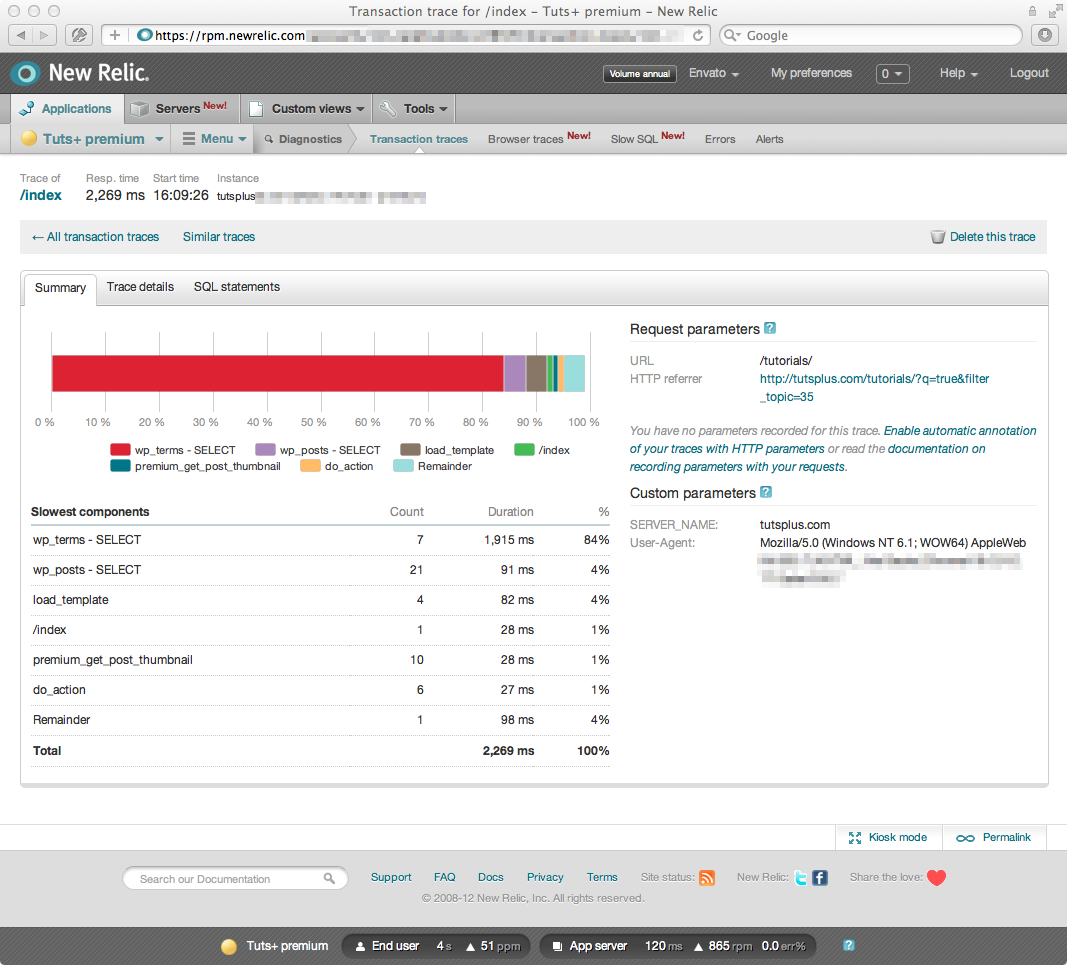This screenshot has width=1067, height=965.
Task: Open the HTTP referrer tutsplus.com link
Action: point(874,387)
